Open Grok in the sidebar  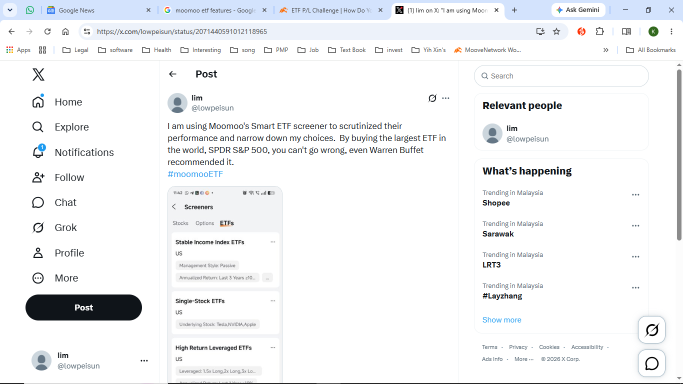(54, 228)
